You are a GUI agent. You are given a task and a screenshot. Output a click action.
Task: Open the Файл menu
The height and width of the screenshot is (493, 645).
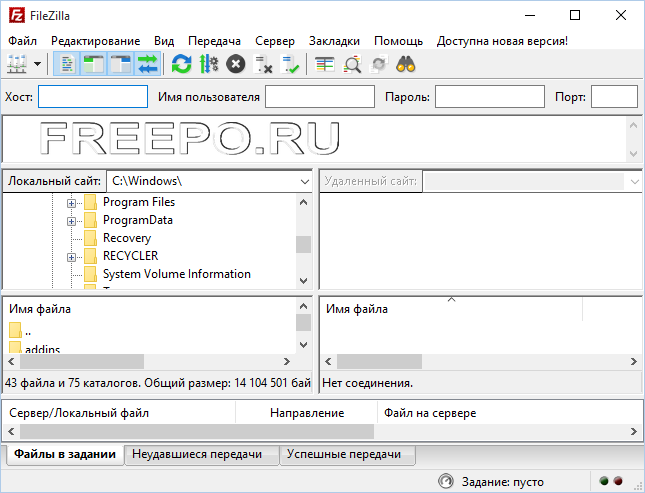pyautogui.click(x=22, y=41)
